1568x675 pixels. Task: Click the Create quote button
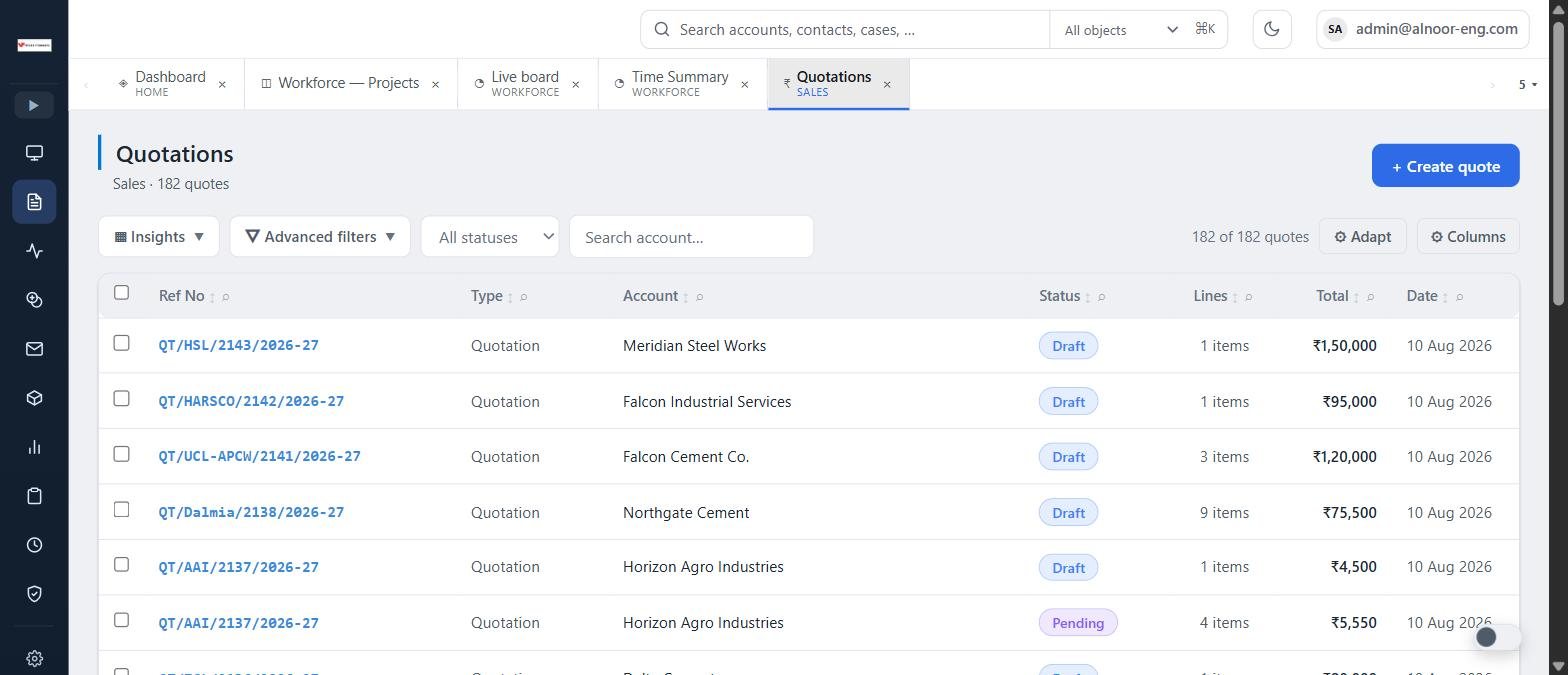click(1446, 166)
